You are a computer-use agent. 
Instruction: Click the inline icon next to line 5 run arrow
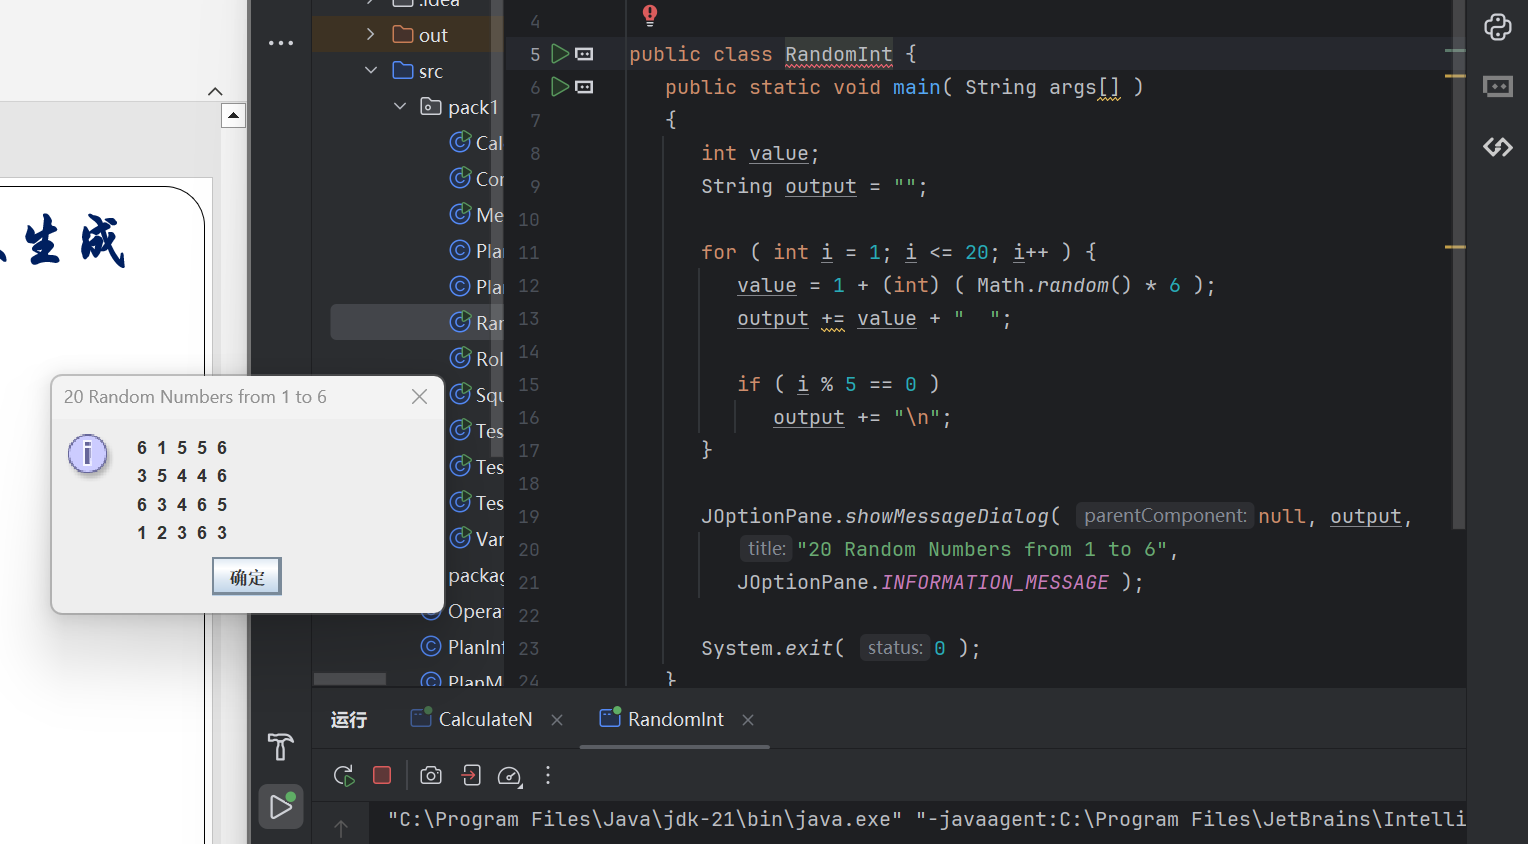click(x=584, y=54)
